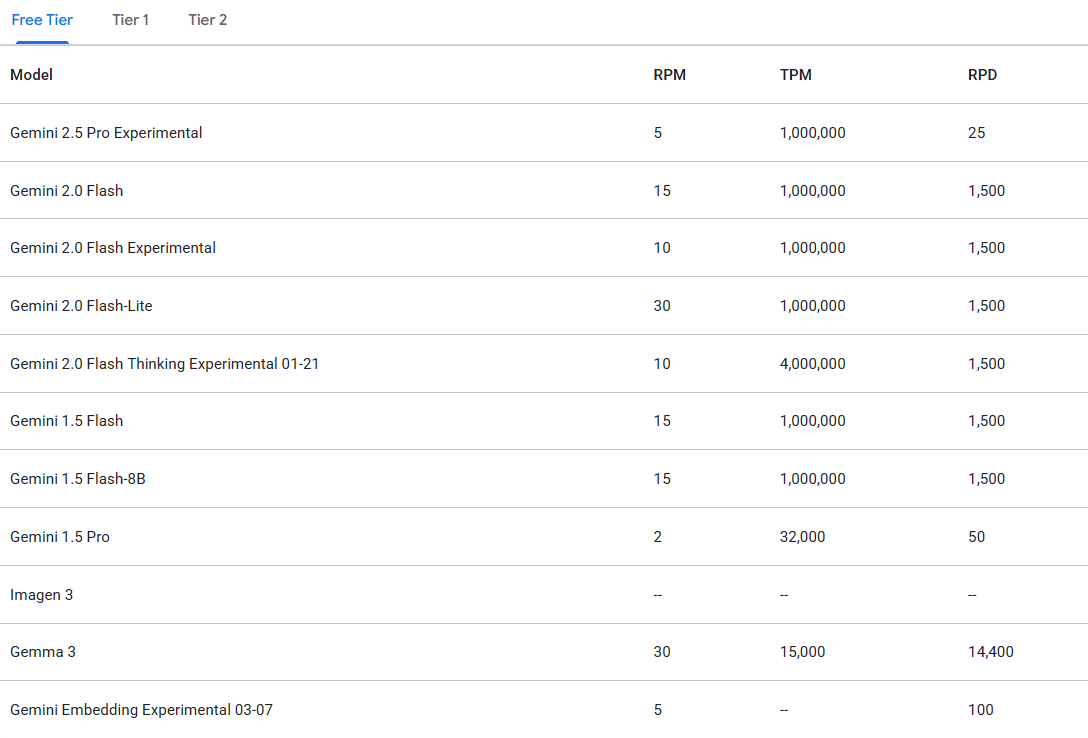Click the TPM column header
Viewport: 1088px width, 738px height.
click(x=796, y=75)
